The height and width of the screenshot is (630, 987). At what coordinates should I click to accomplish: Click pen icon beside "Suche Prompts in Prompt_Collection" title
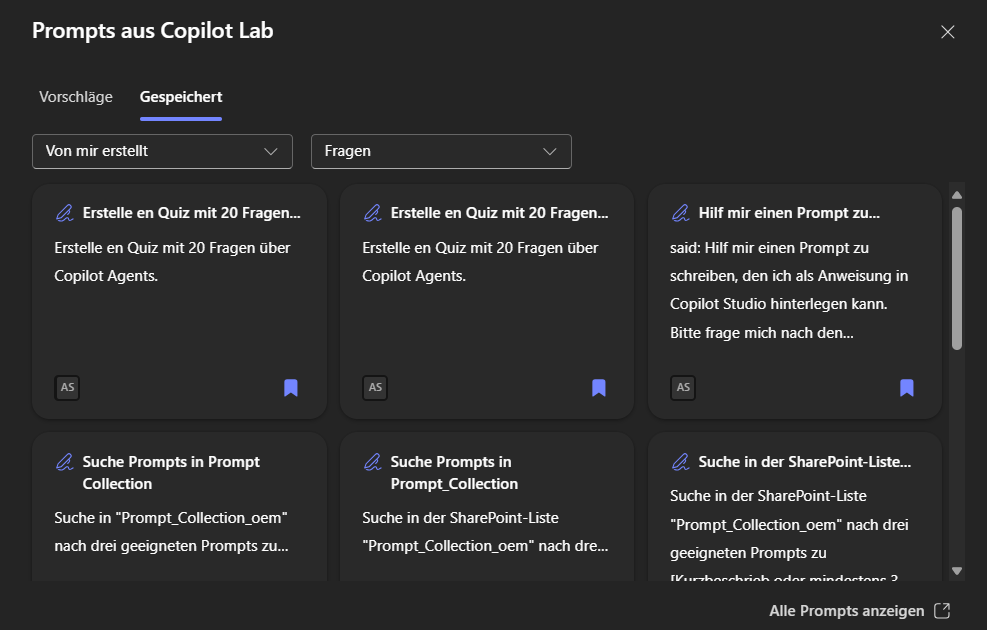[373, 463]
